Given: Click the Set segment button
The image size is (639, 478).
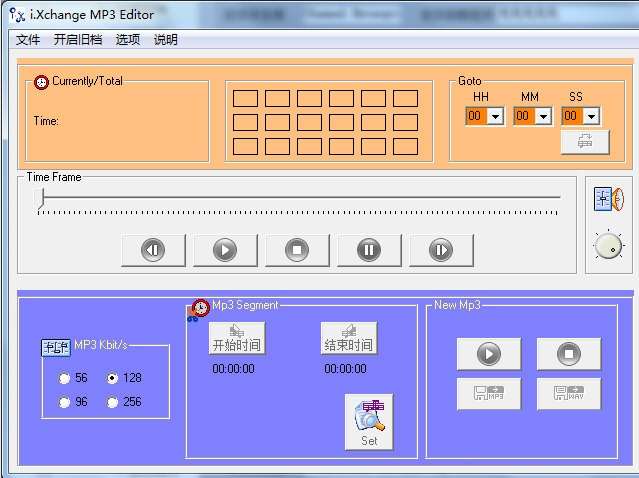Looking at the screenshot, I should tap(369, 422).
